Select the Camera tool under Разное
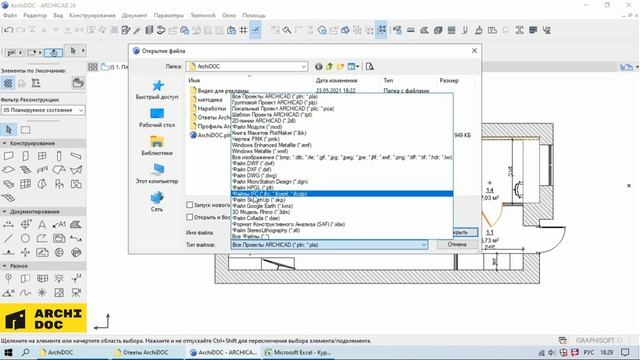 (76, 293)
